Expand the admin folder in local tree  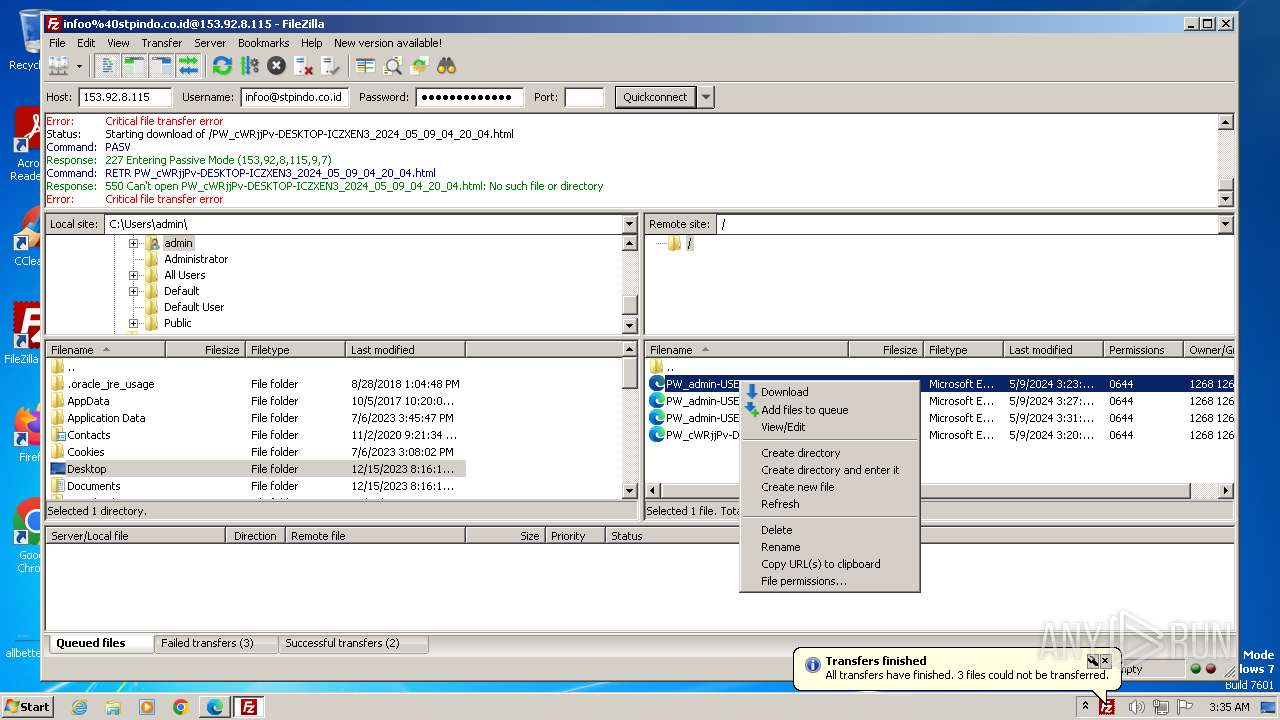pyautogui.click(x=133, y=243)
